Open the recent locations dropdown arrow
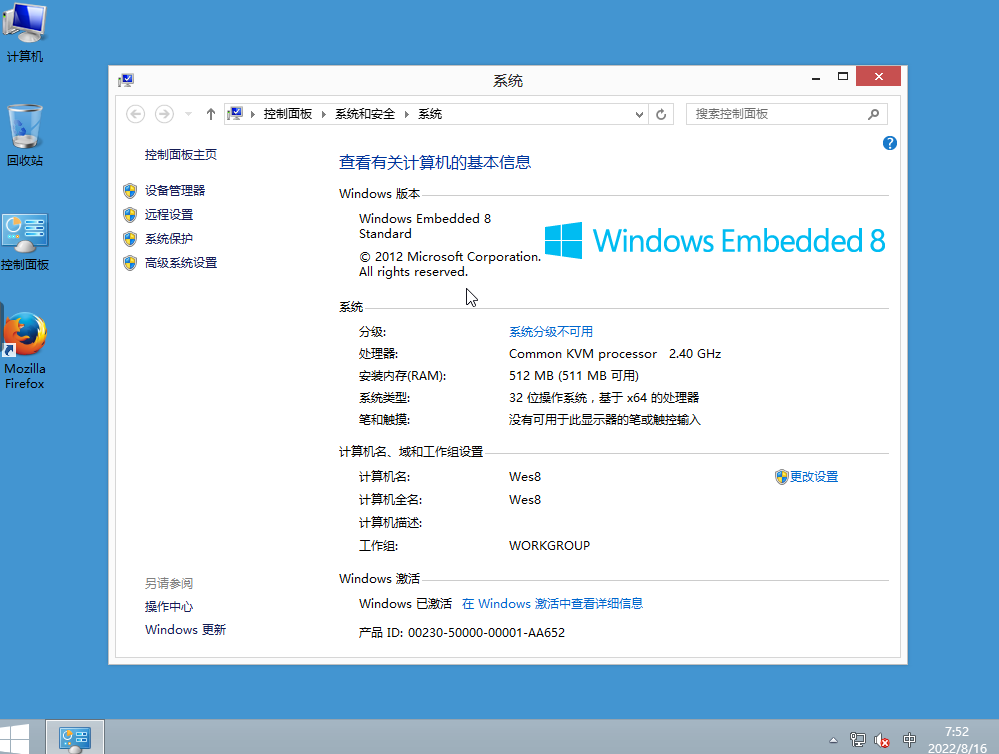The image size is (999, 754). 188,114
